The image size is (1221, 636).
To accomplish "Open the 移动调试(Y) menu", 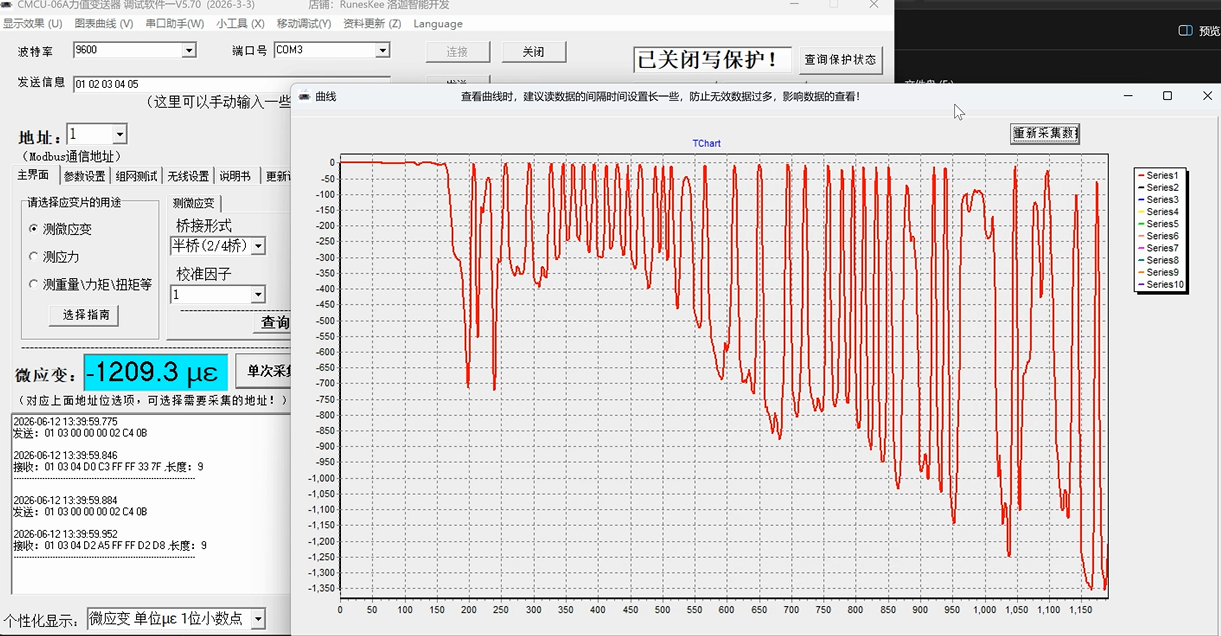I will [304, 23].
